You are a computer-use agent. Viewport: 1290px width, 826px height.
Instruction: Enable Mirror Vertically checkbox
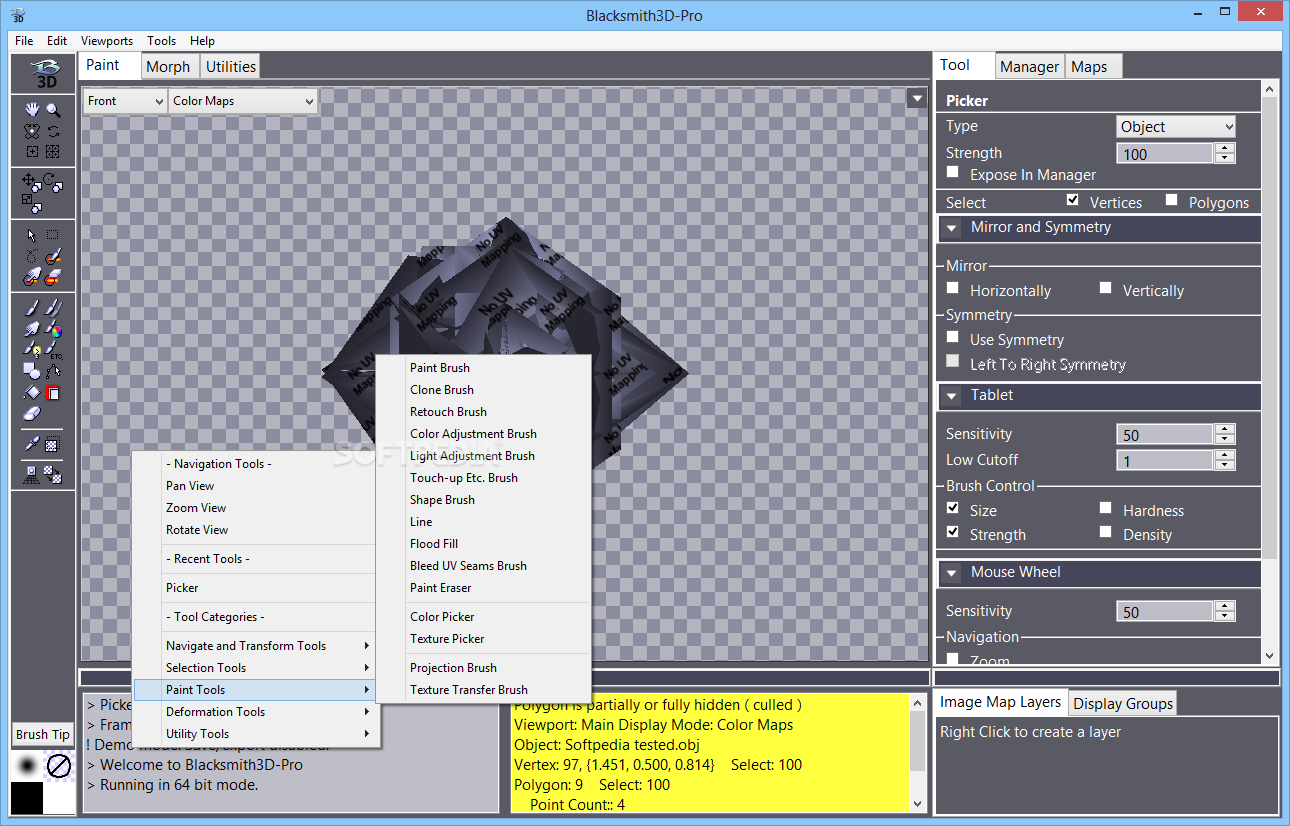coord(1105,289)
